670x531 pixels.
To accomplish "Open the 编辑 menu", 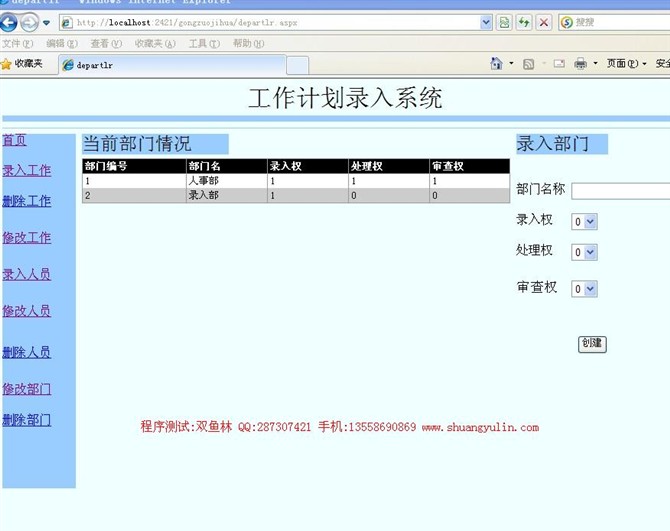I will (62, 44).
